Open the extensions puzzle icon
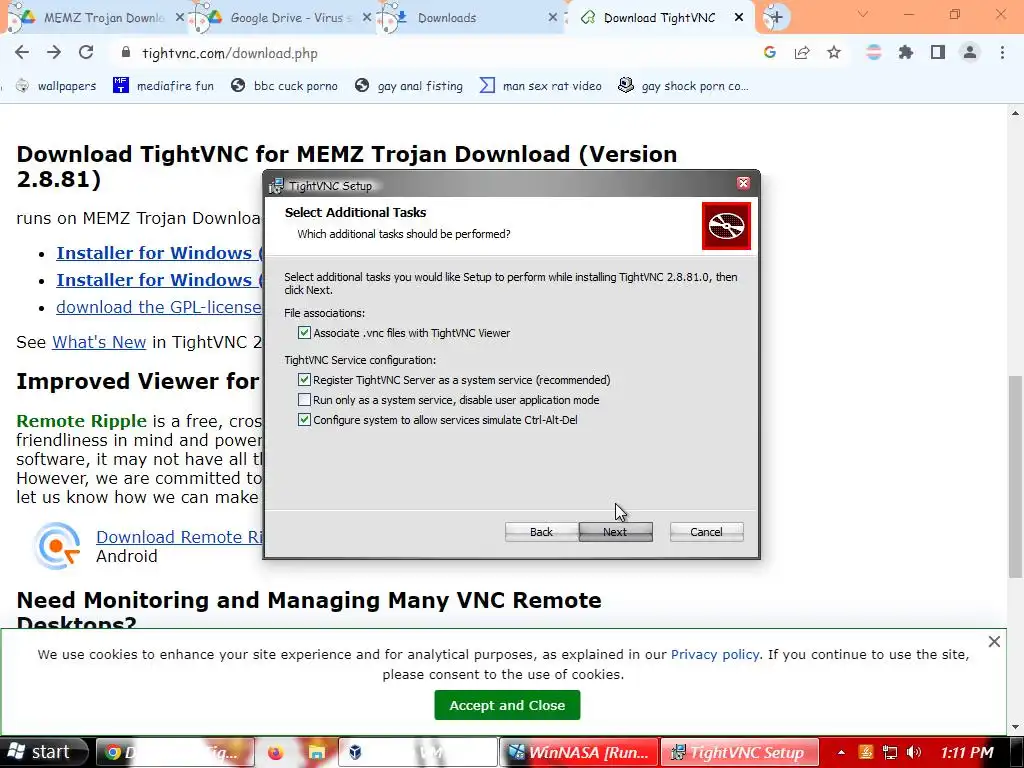The width and height of the screenshot is (1024, 768). click(x=906, y=52)
